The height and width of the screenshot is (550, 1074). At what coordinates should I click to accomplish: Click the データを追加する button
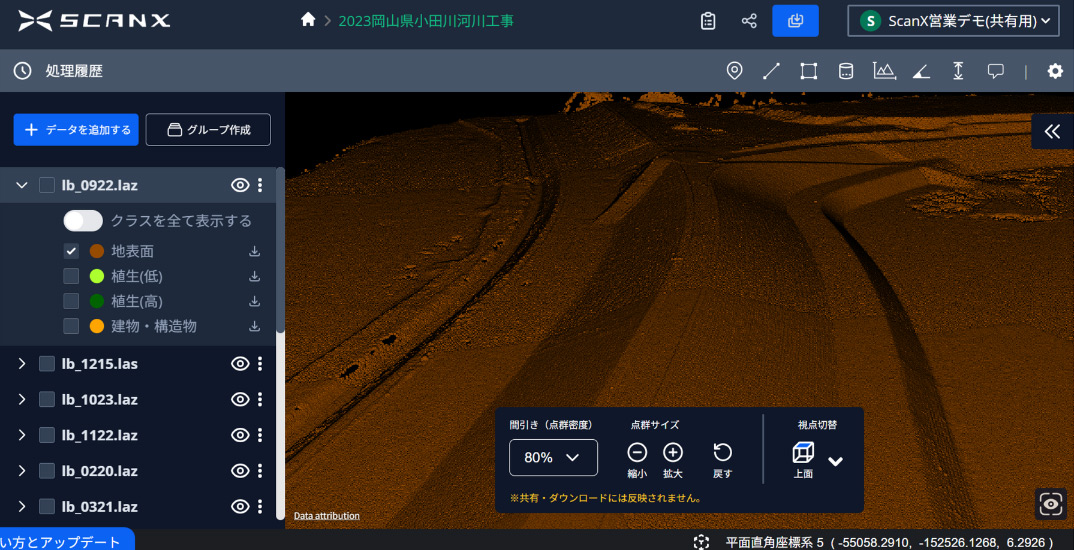tap(73, 129)
